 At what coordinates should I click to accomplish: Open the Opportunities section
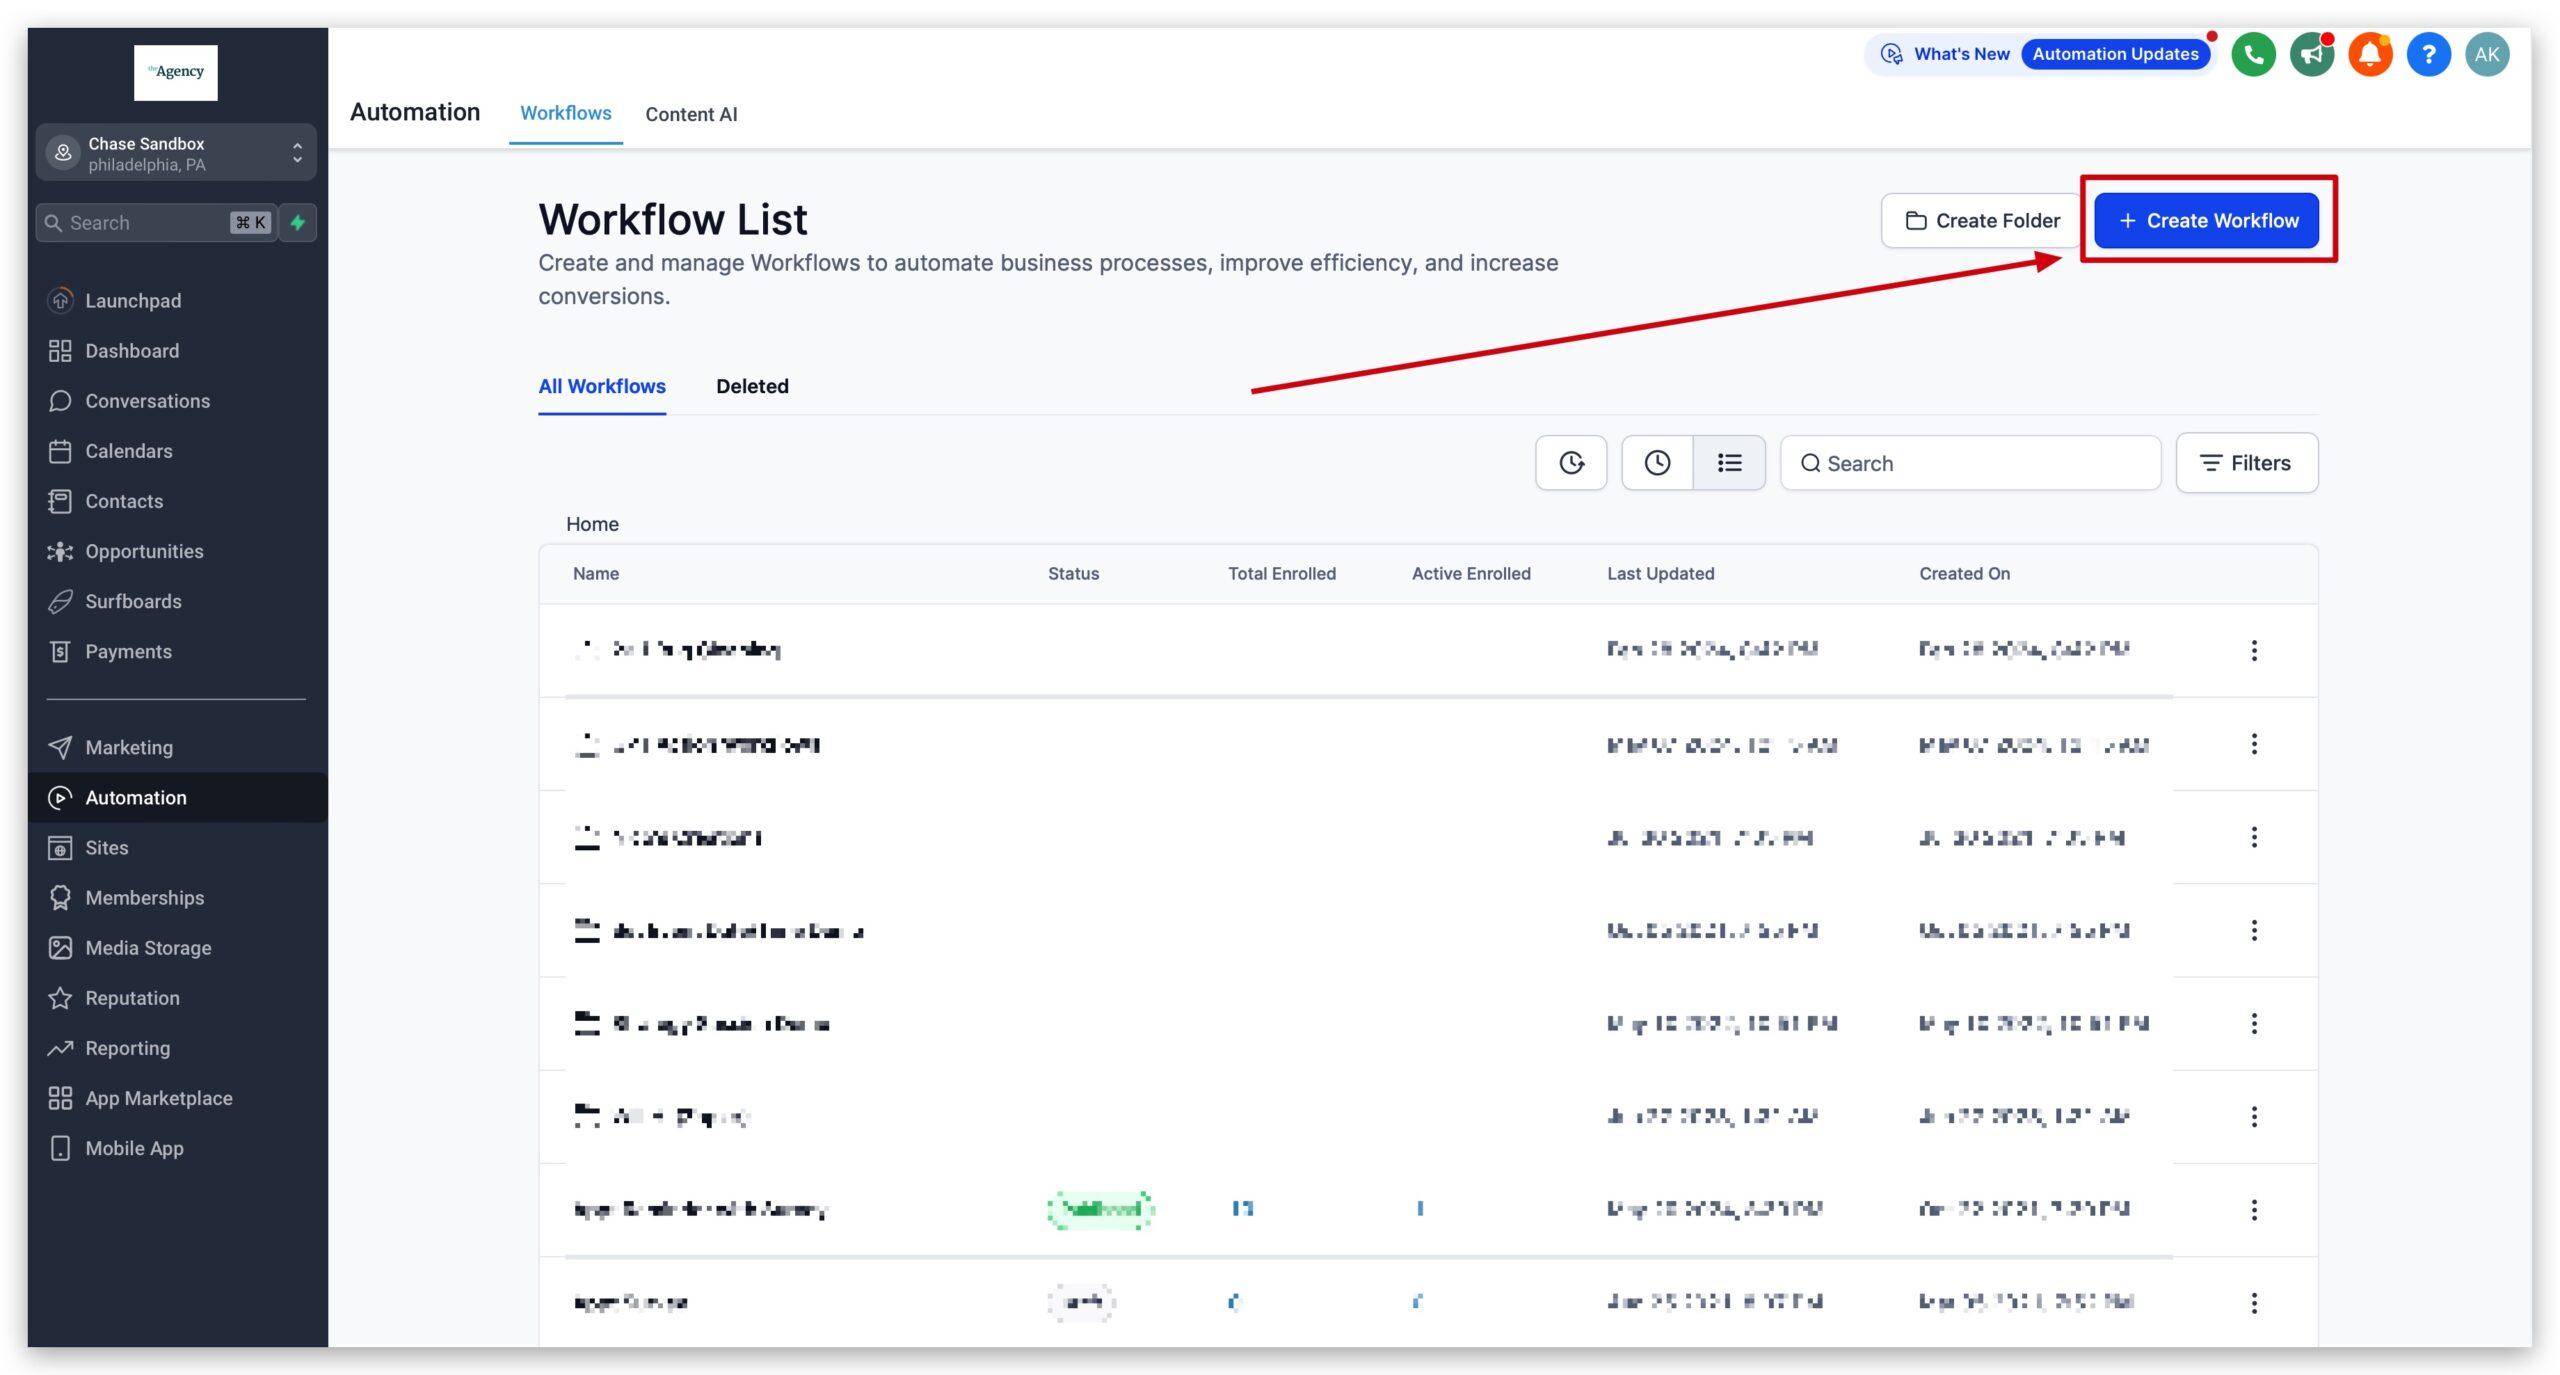[x=143, y=551]
